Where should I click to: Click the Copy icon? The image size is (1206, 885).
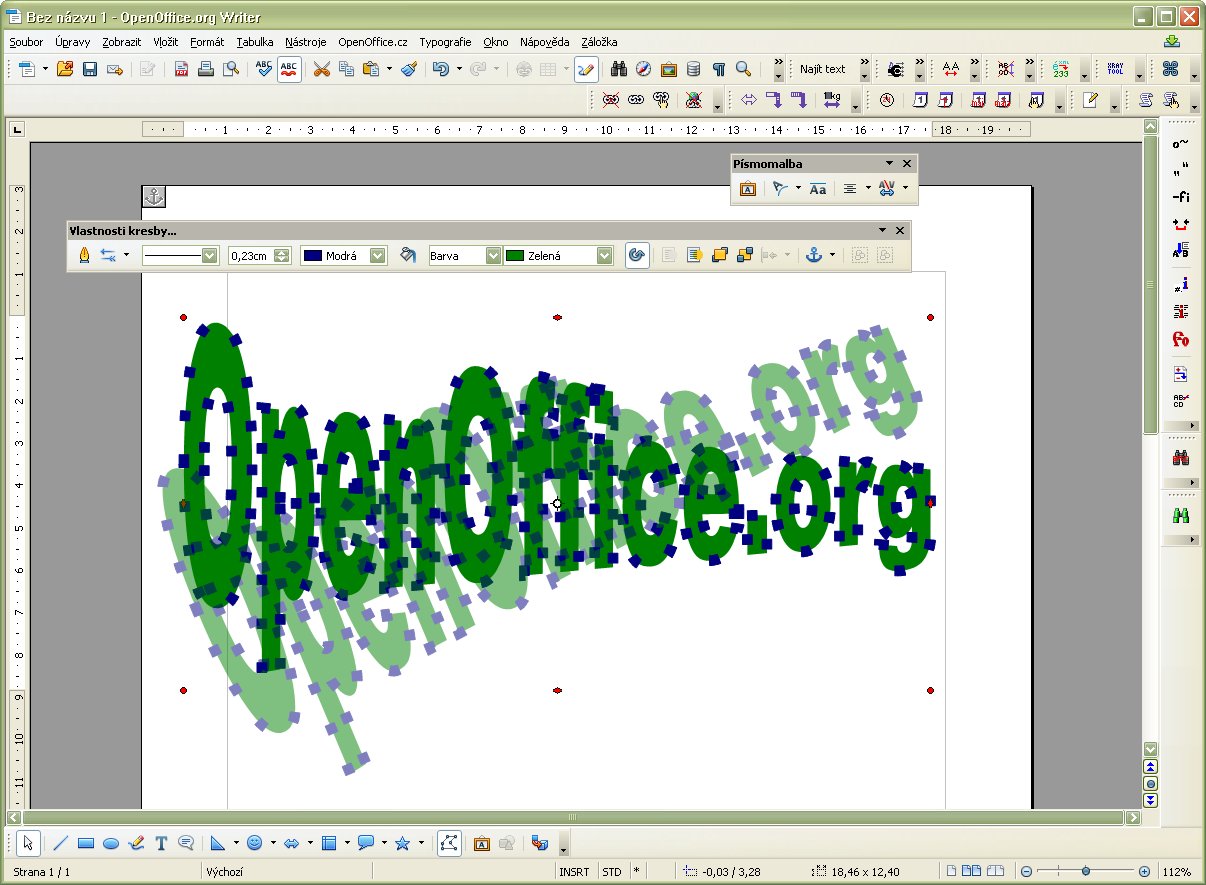coord(346,69)
